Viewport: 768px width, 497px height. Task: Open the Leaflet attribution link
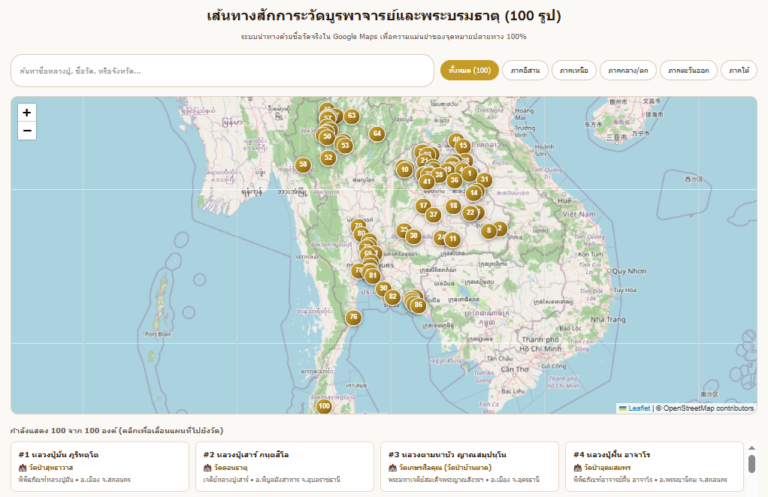(639, 408)
